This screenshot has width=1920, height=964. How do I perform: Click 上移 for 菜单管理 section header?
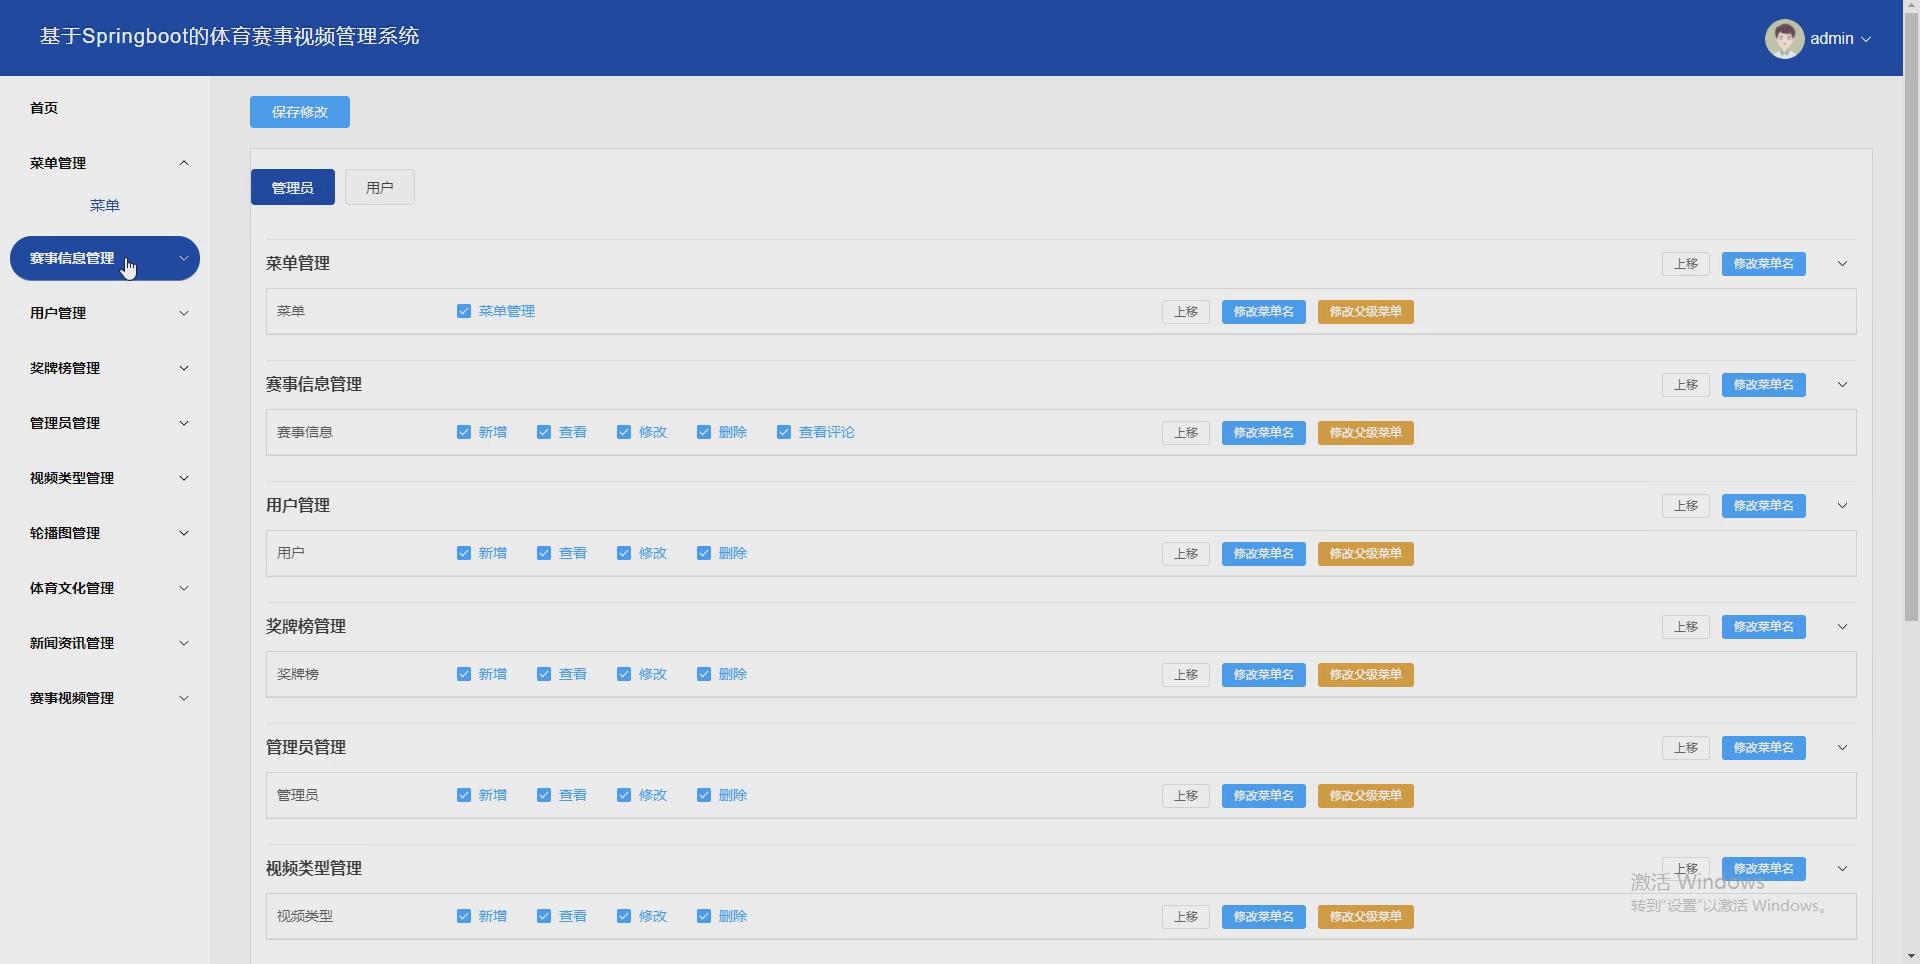[x=1686, y=264]
